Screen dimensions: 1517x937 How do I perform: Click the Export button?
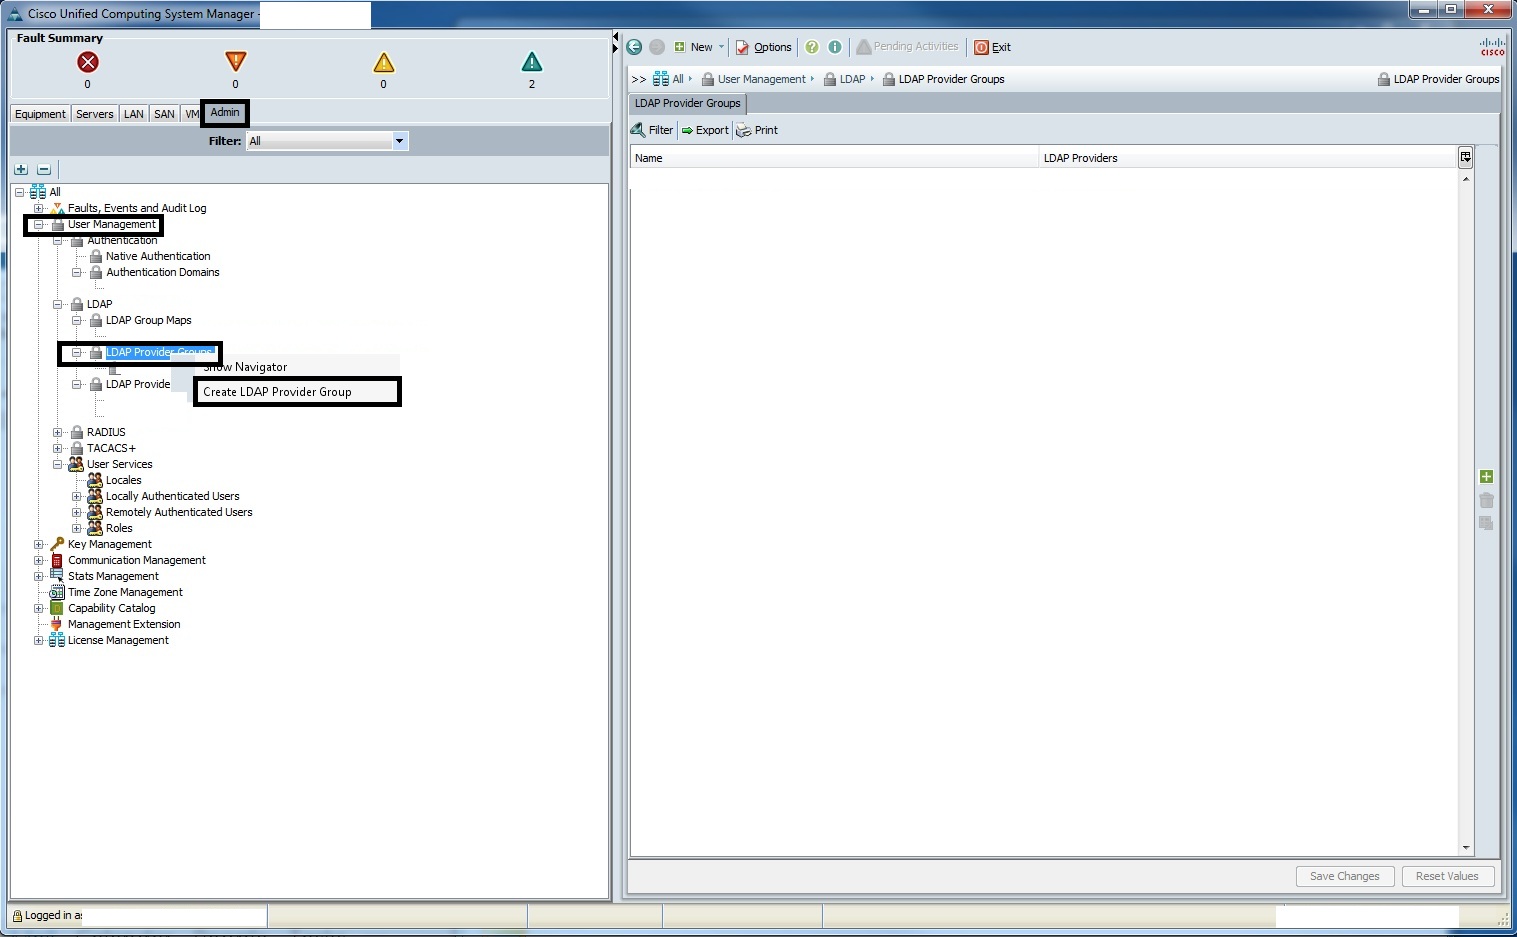(705, 130)
